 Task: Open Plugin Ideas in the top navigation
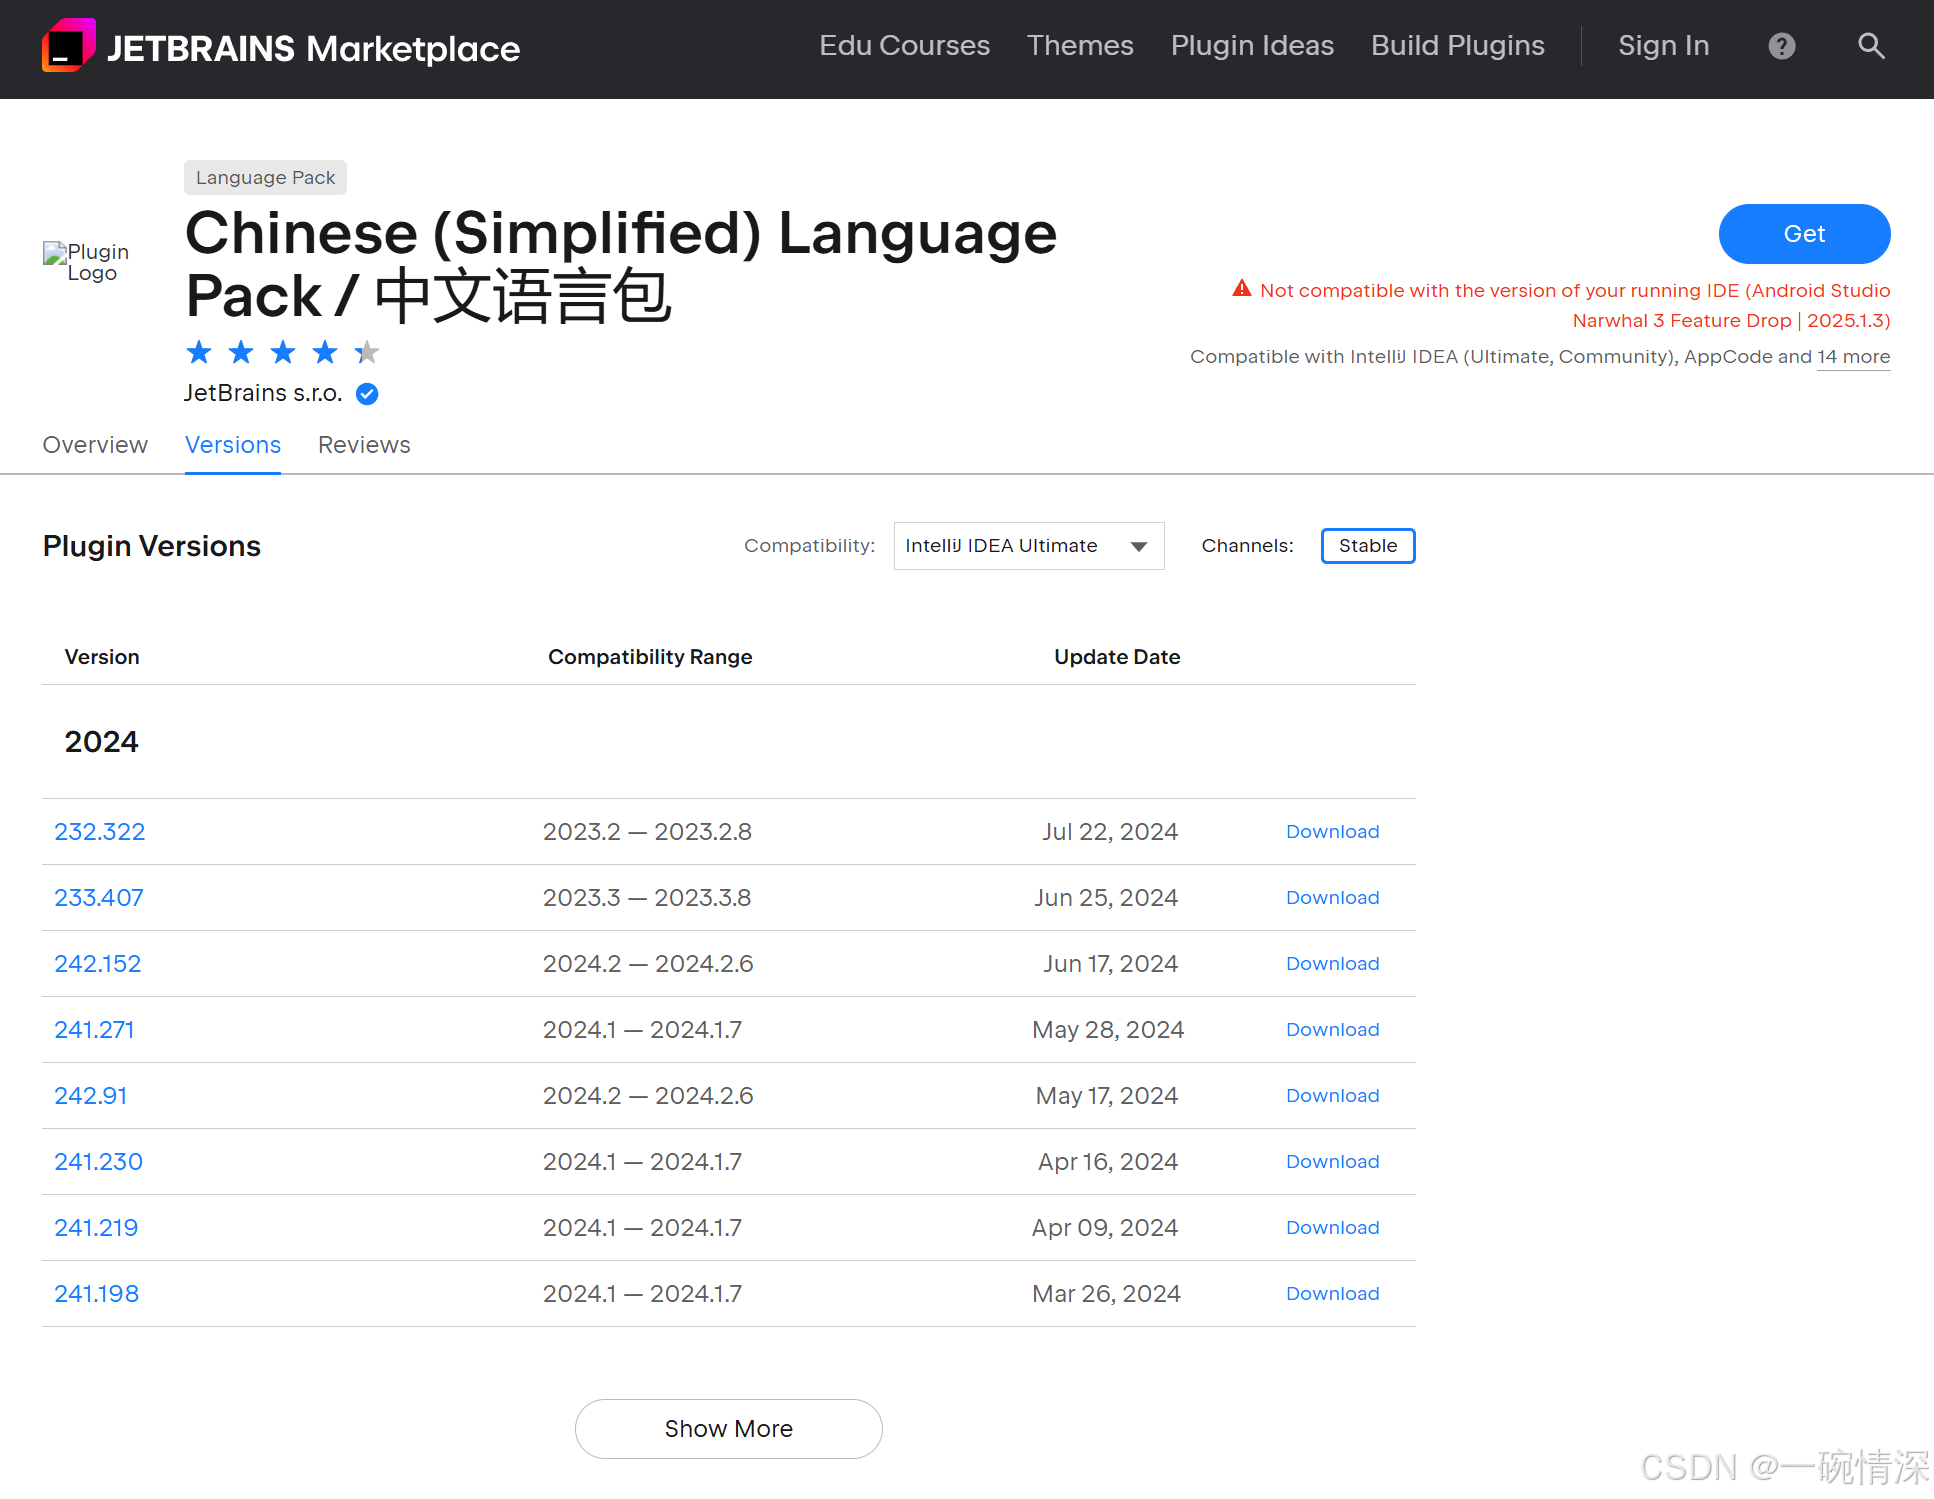tap(1252, 46)
